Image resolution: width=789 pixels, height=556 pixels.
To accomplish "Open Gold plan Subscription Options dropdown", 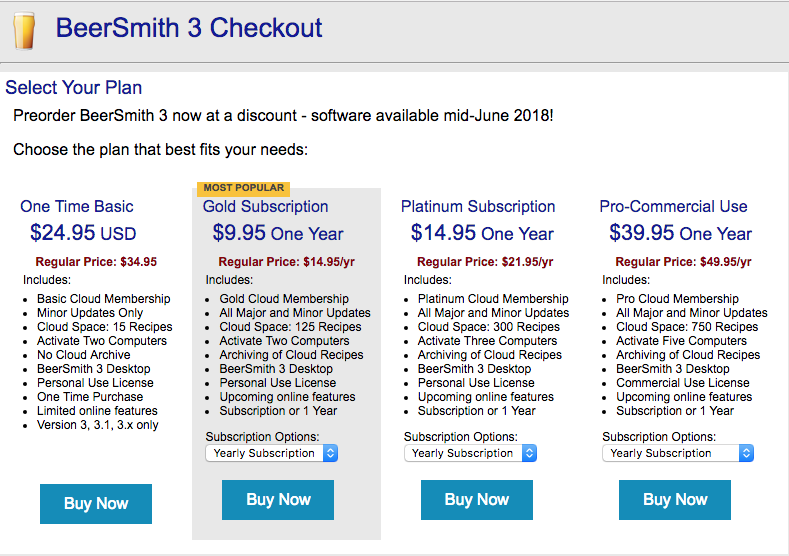I will coord(272,453).
